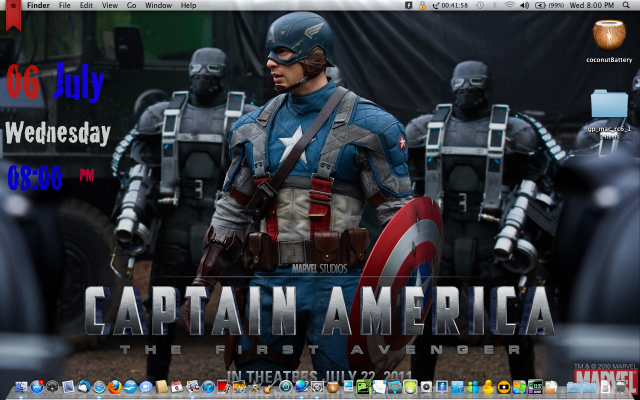Open the Window menu
This screenshot has height=400, width=640.
(x=157, y=6)
